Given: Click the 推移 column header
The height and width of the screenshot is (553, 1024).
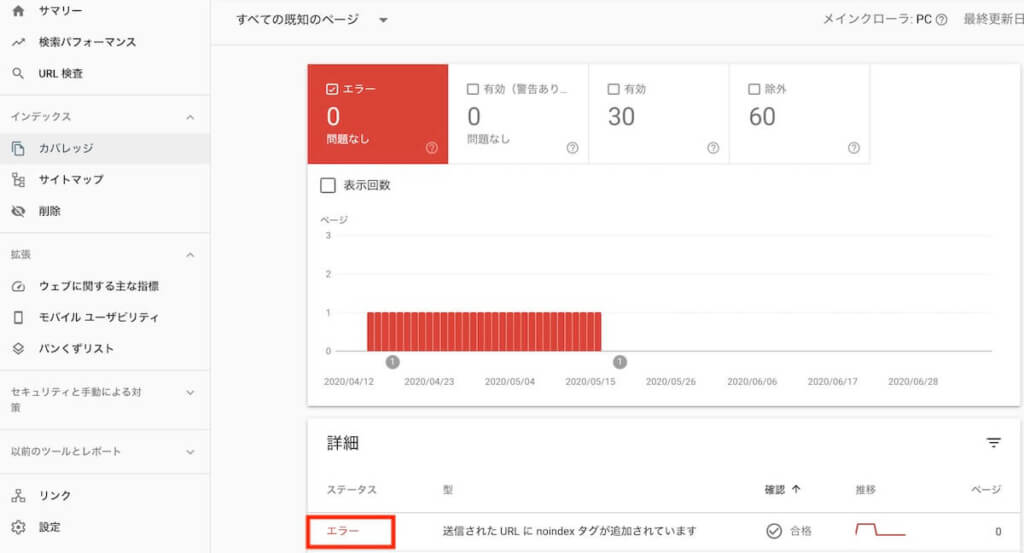Looking at the screenshot, I should (x=866, y=490).
